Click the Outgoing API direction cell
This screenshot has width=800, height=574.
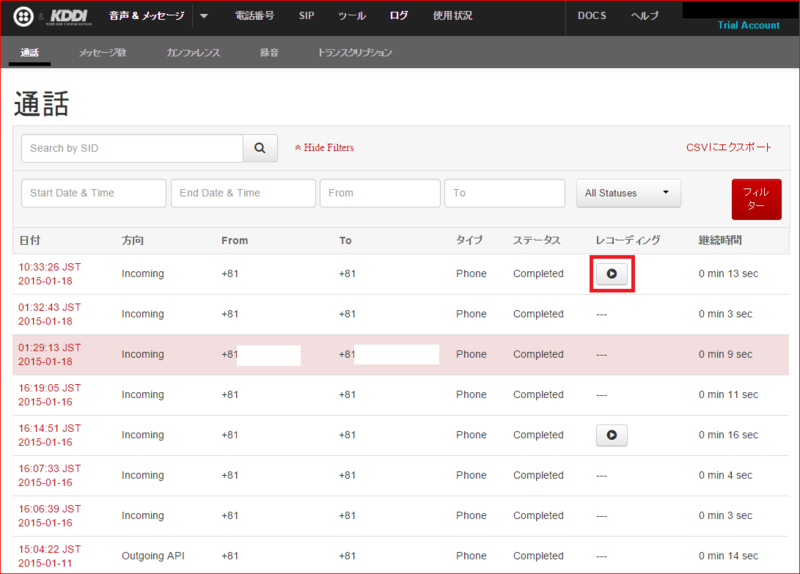[x=153, y=556]
